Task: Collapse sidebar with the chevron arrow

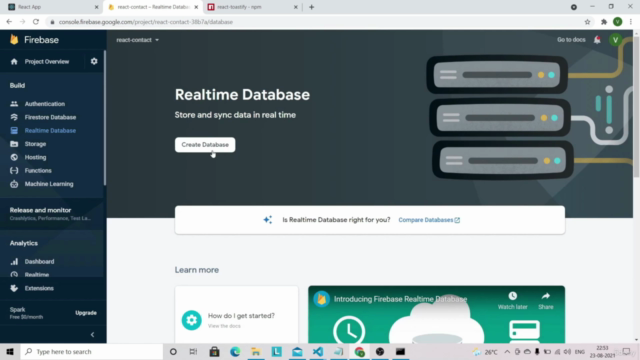Action: pyautogui.click(x=92, y=335)
